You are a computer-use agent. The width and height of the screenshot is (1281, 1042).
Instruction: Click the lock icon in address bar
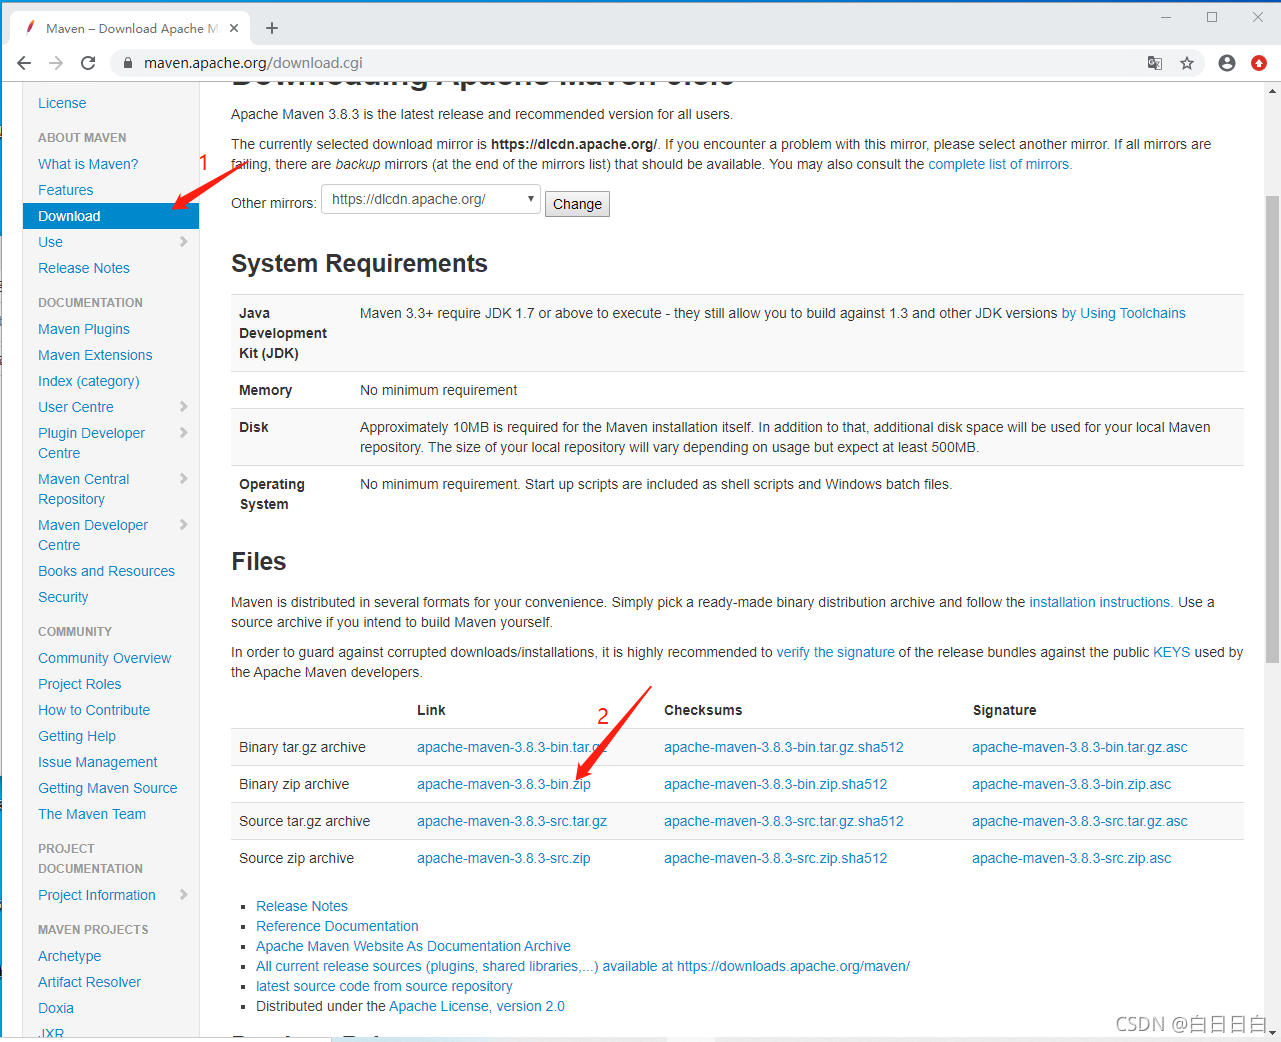click(127, 63)
